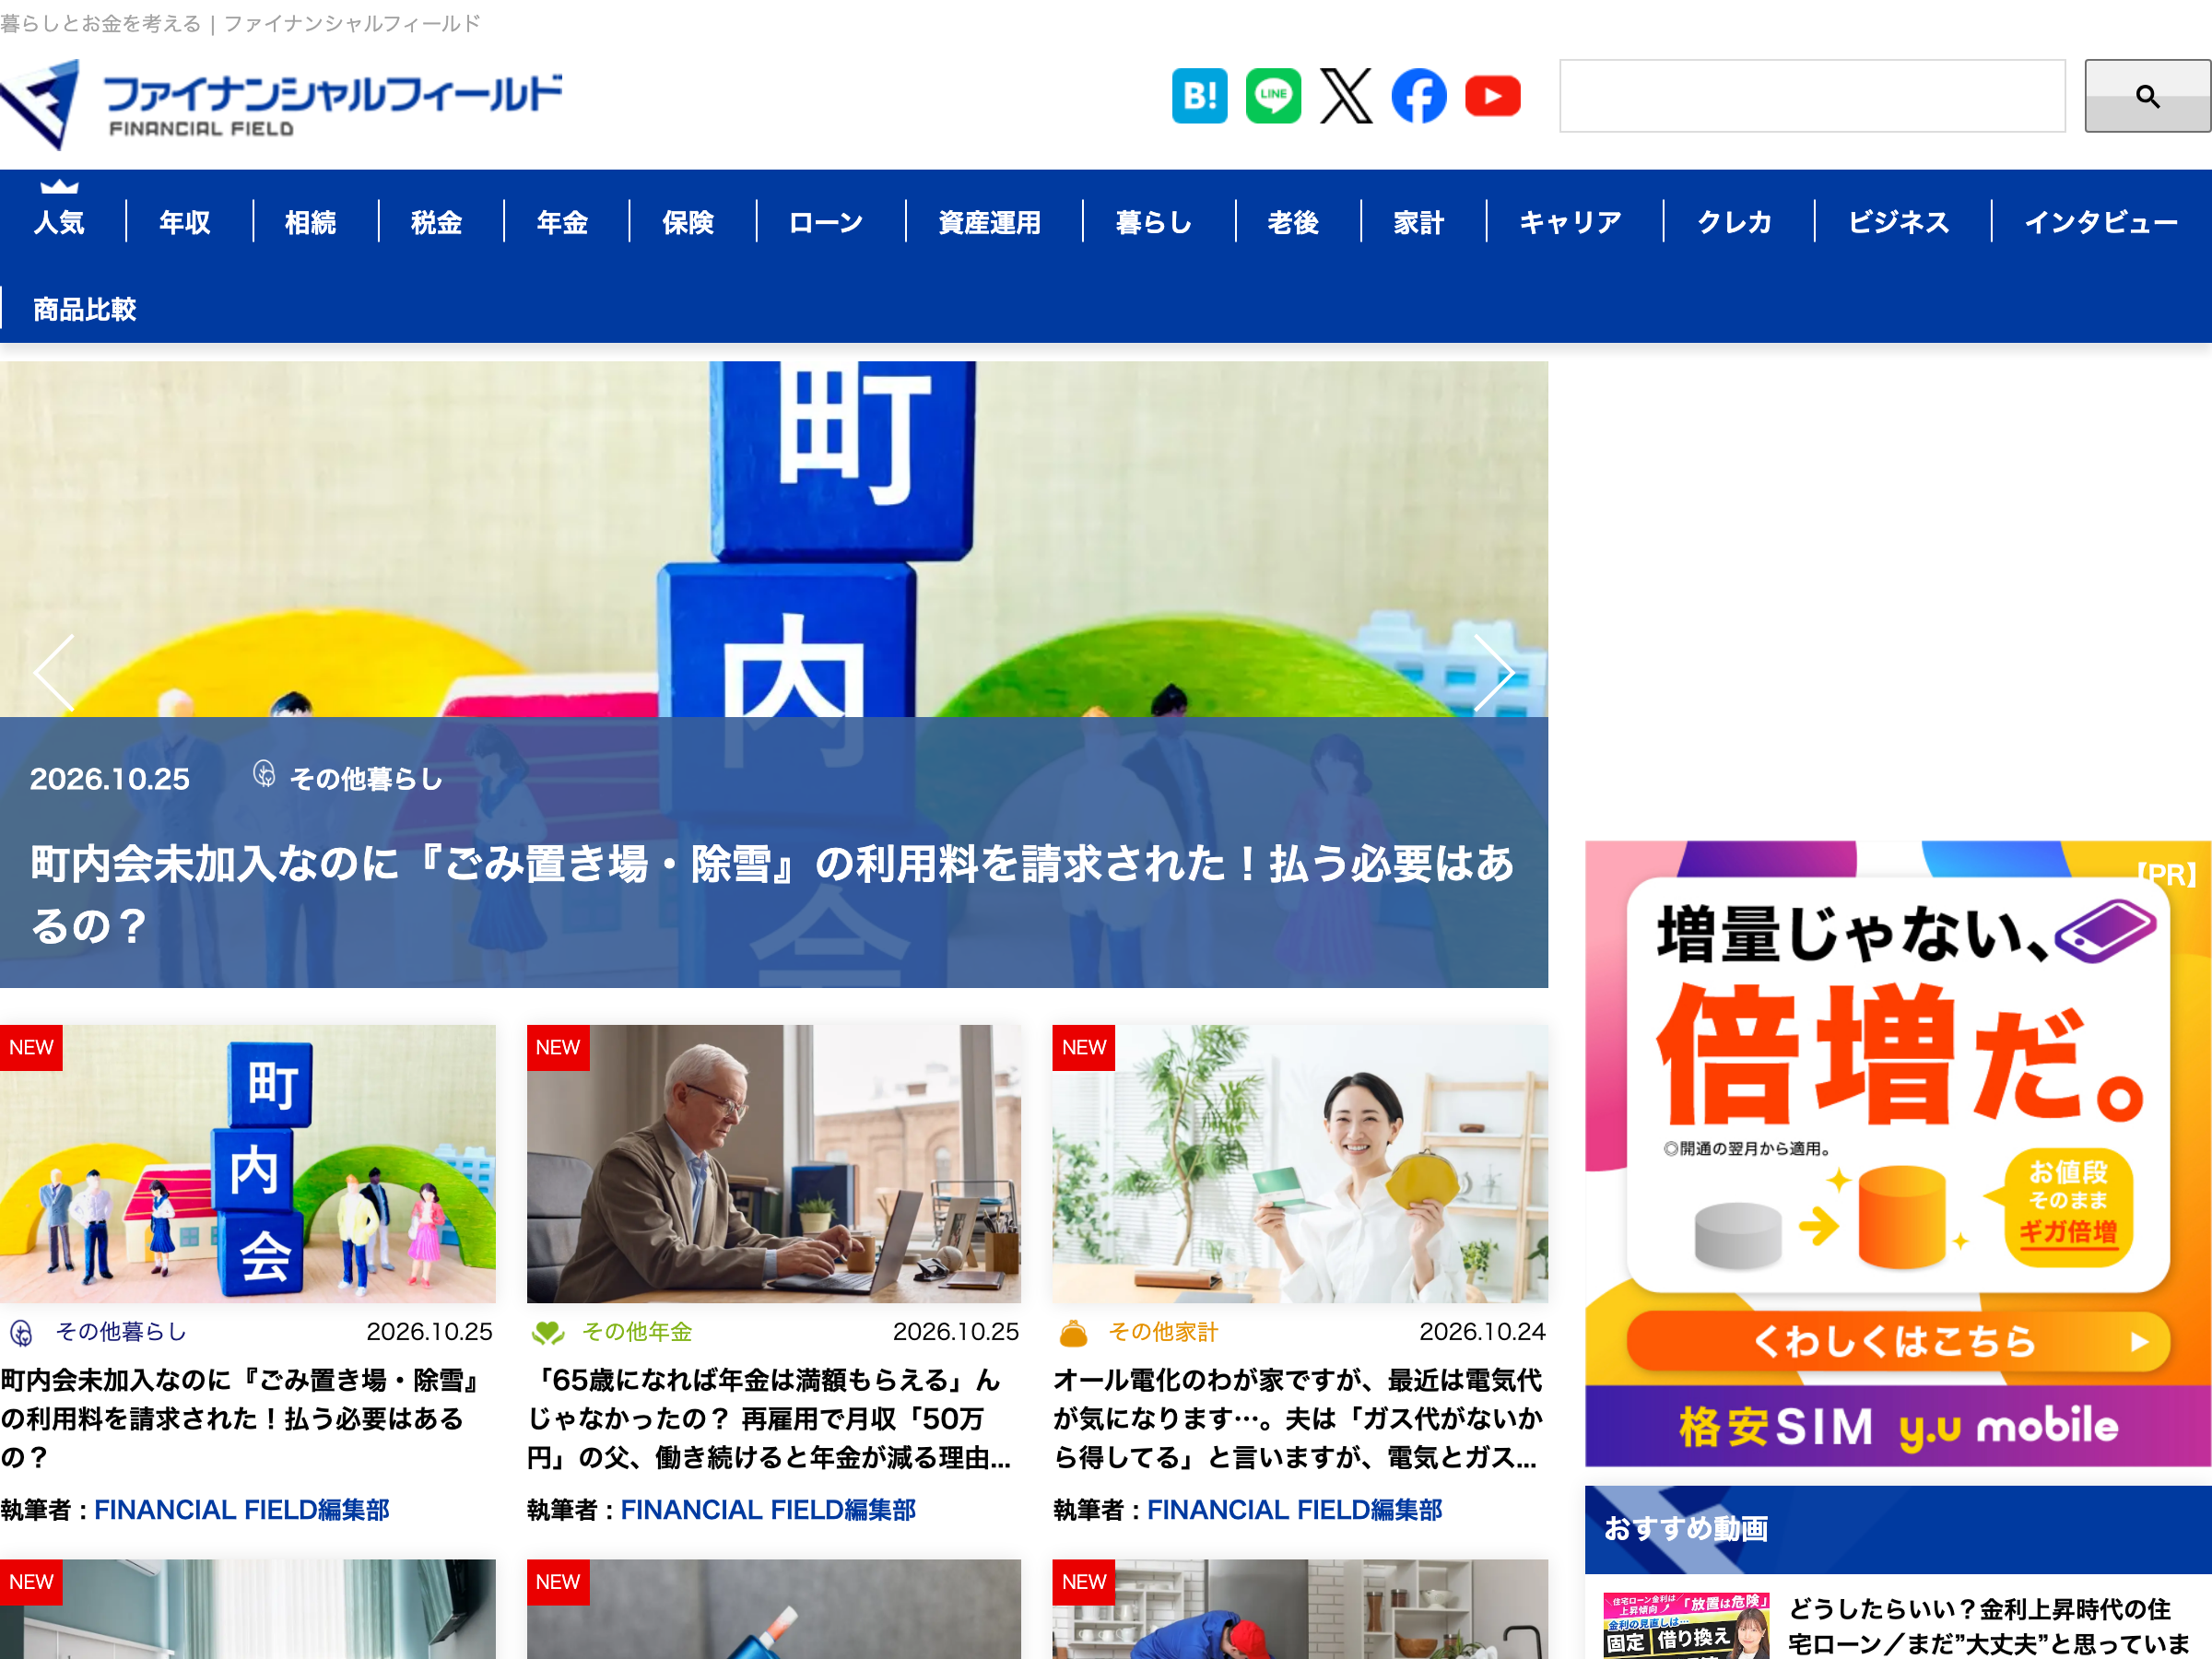Open the YouTube social icon
Screen dimensions: 2212x1659
tap(1493, 96)
